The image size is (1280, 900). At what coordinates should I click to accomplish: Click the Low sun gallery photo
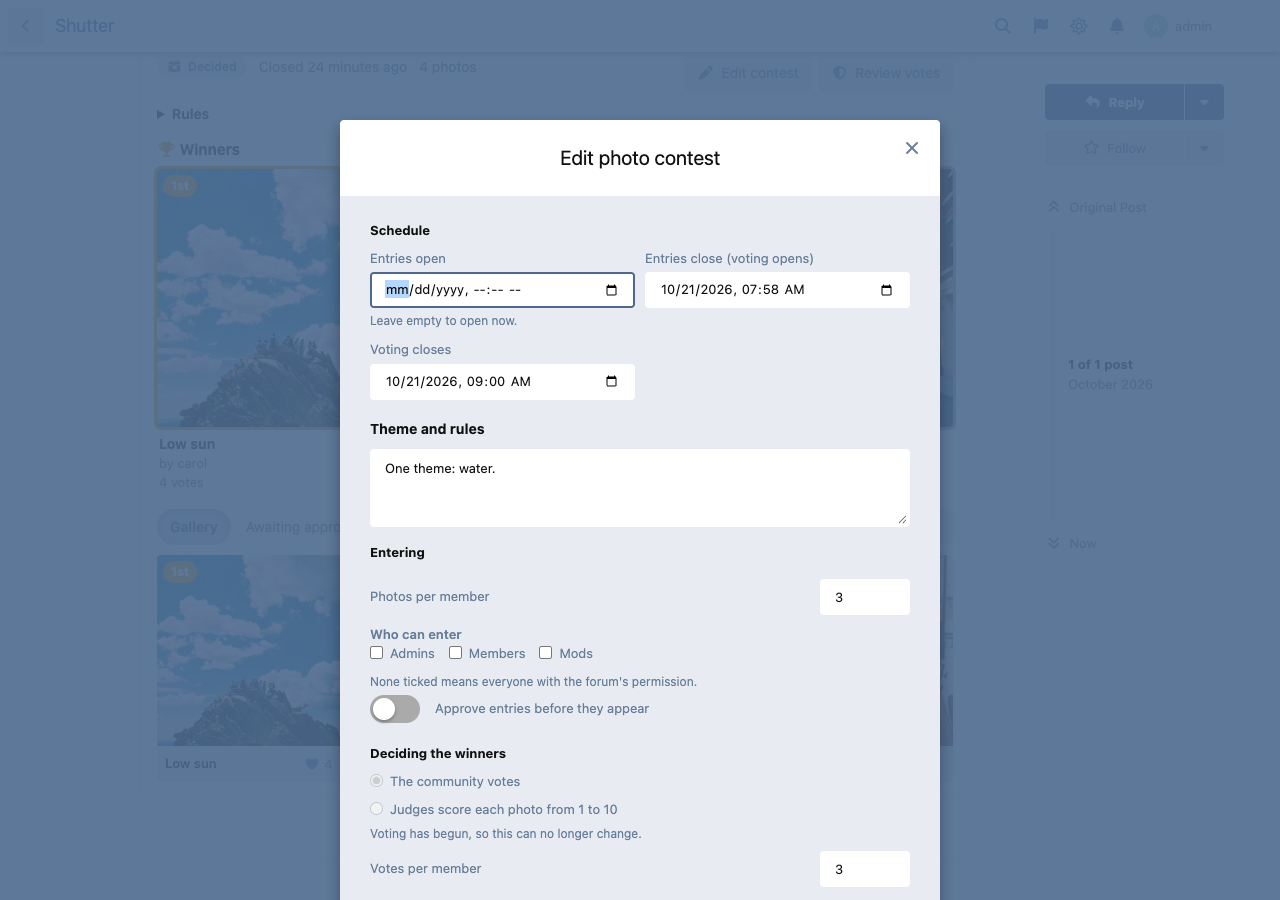coord(248,650)
